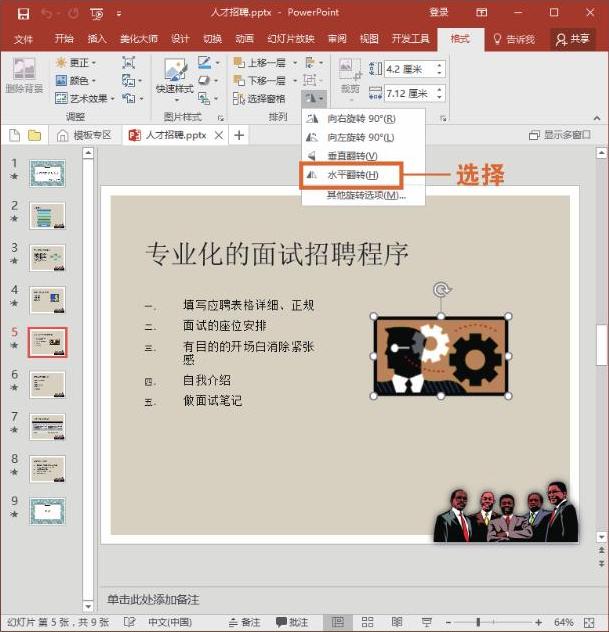Click the Comments (批注) status button
This screenshot has width=609, height=632.
(x=292, y=622)
